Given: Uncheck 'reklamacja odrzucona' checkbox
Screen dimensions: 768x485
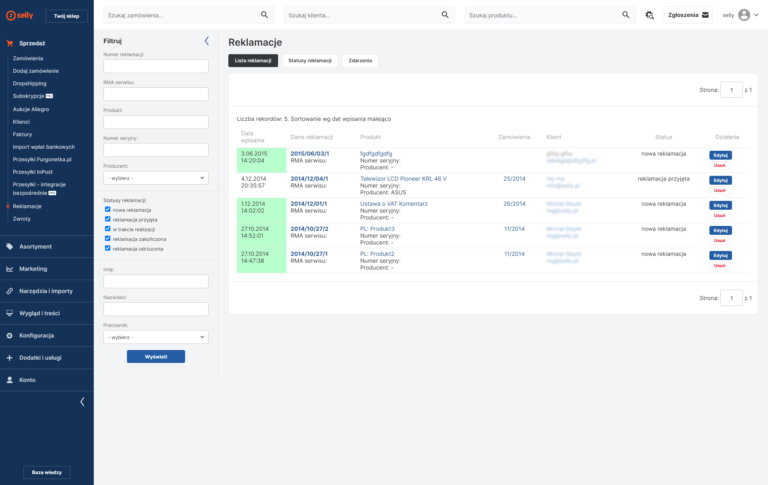Looking at the screenshot, I should (x=107, y=248).
